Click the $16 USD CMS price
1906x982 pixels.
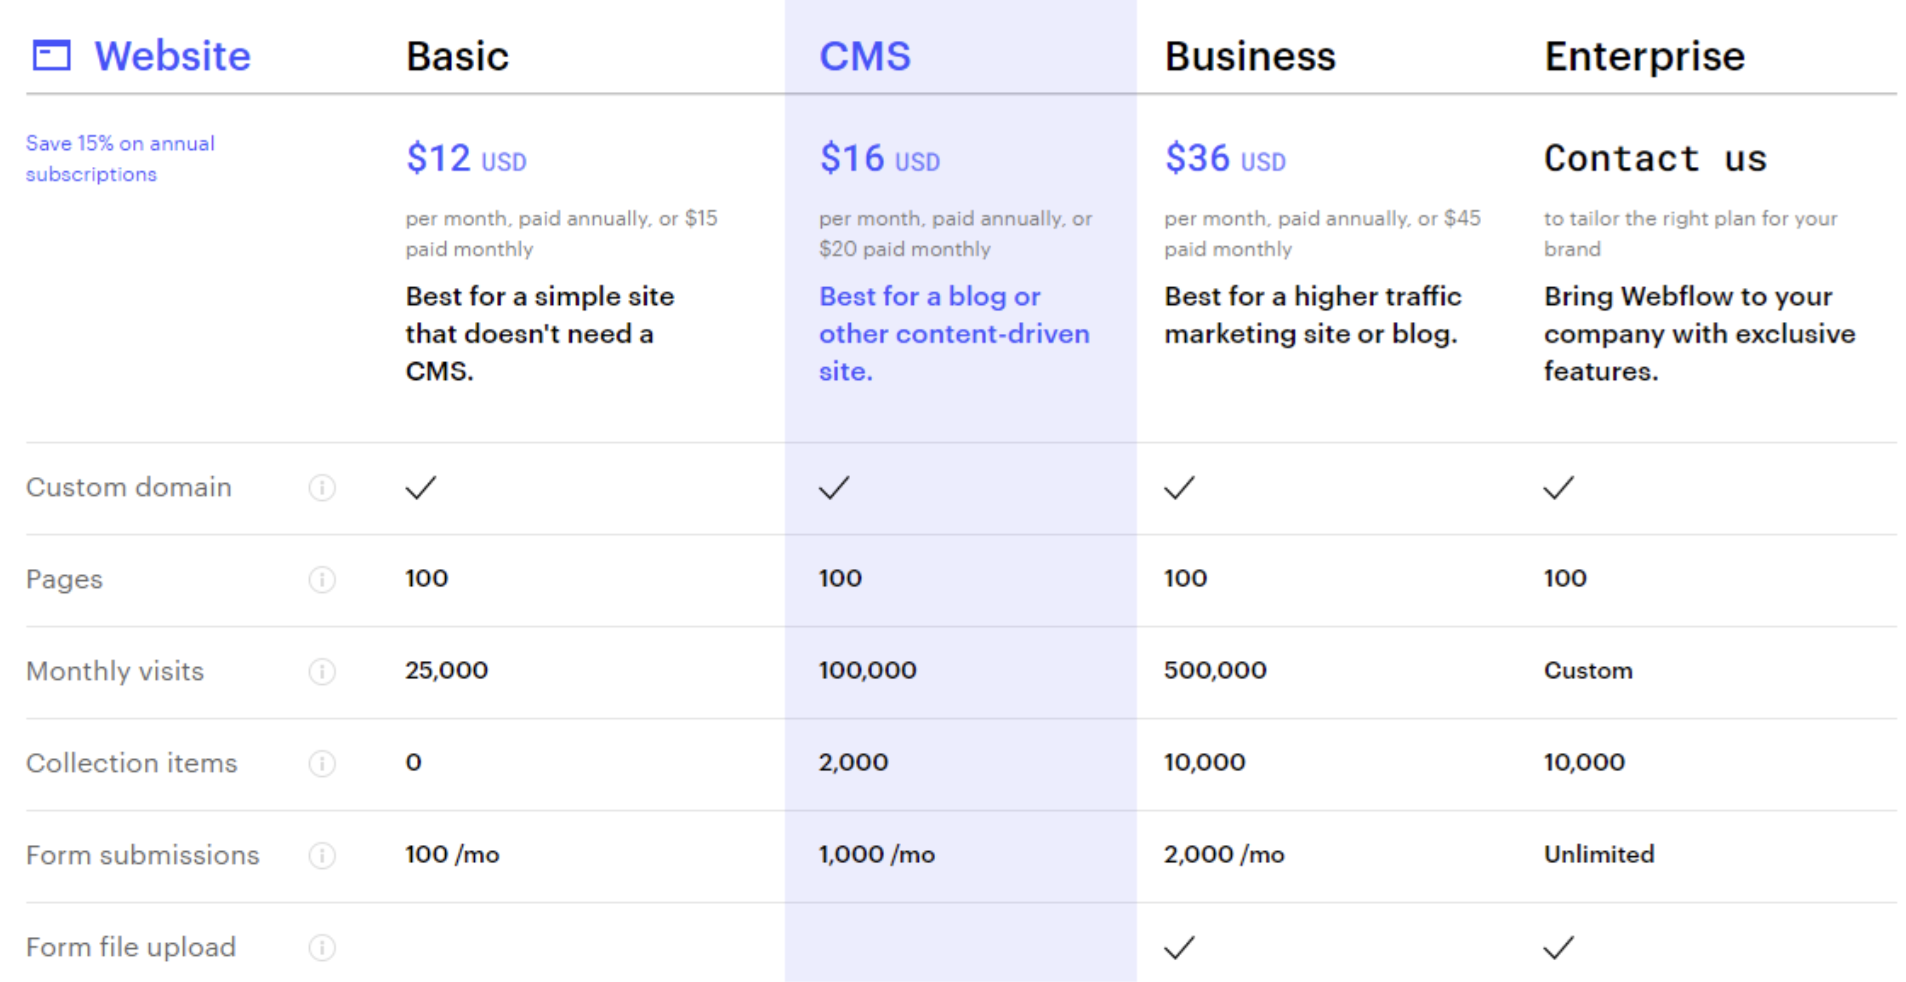(x=879, y=159)
